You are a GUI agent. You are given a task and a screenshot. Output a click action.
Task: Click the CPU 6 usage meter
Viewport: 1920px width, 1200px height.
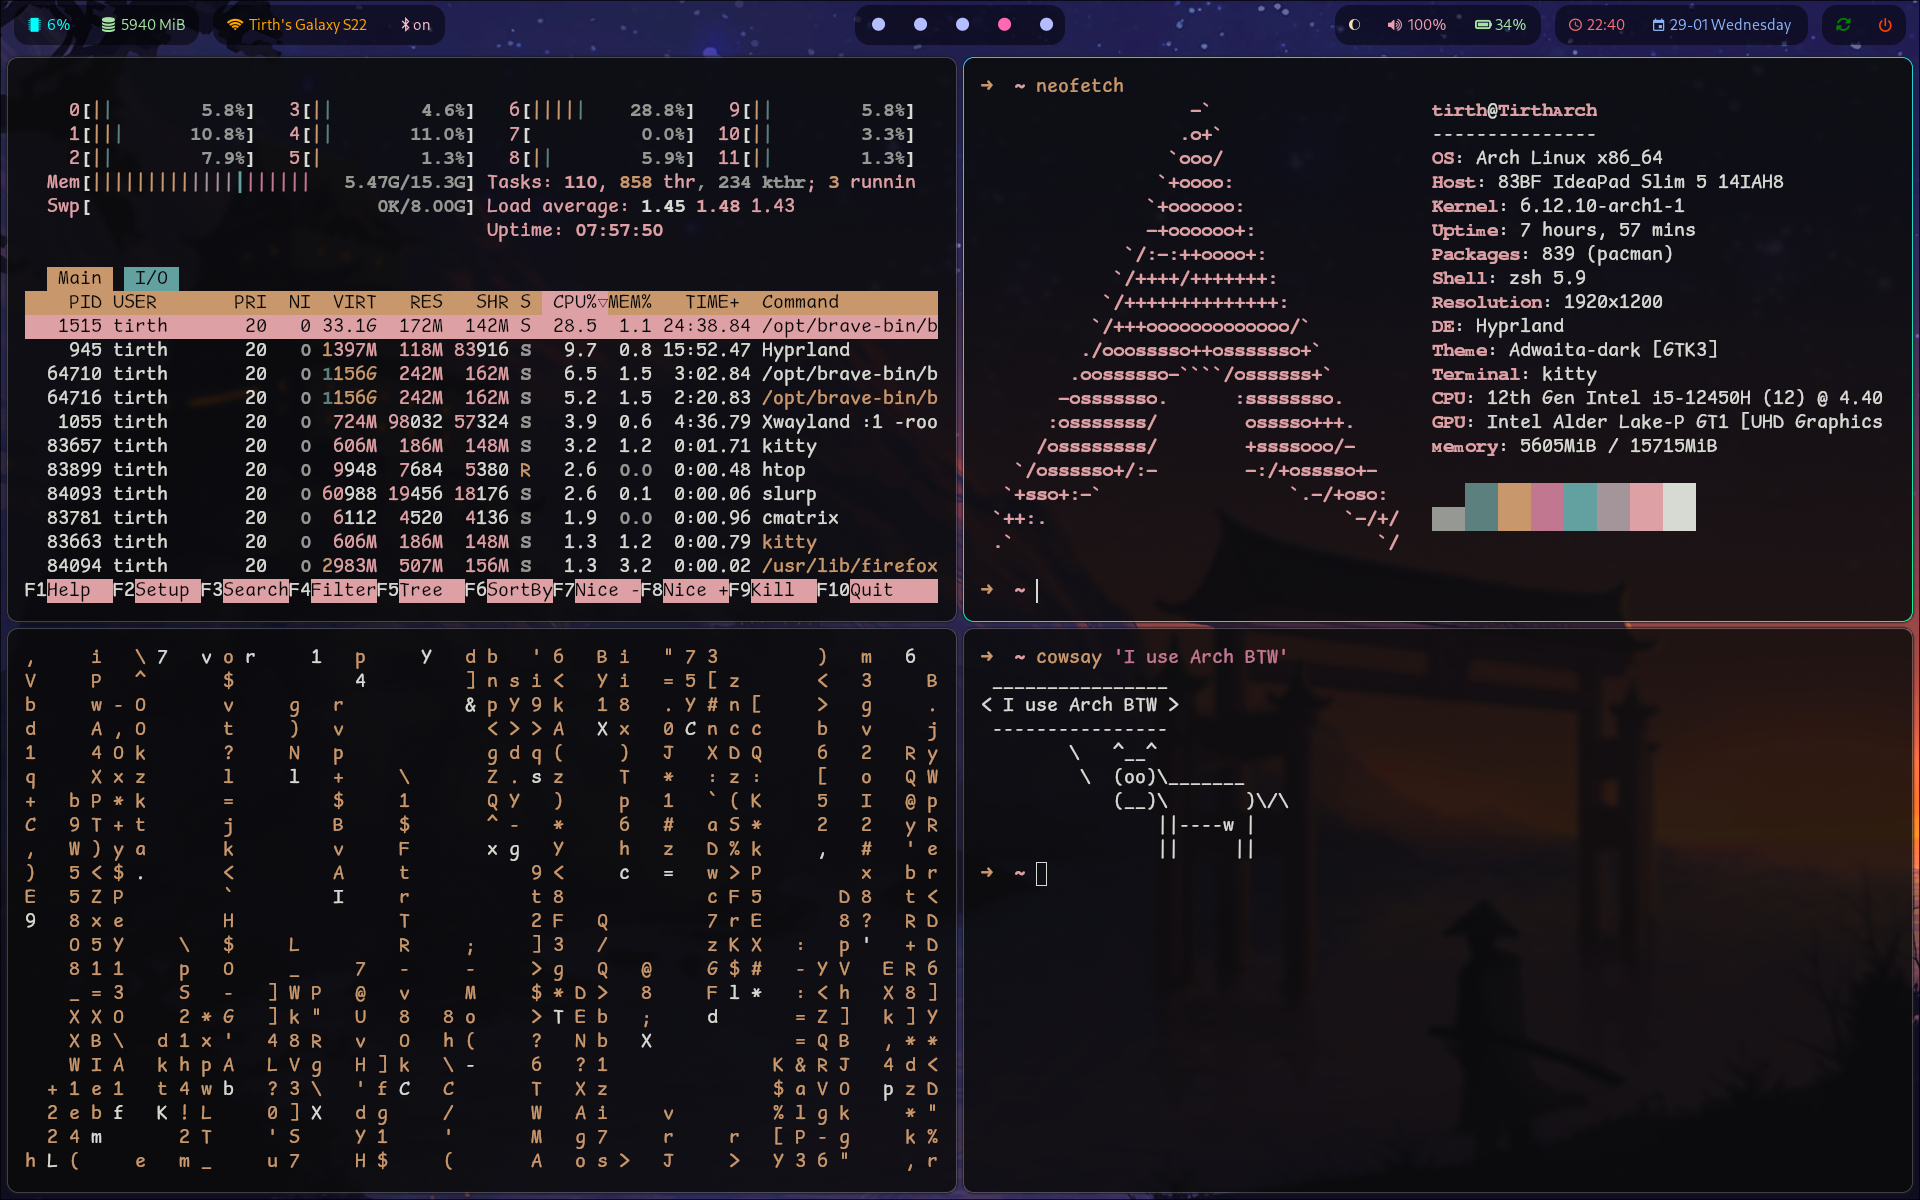click(x=601, y=110)
